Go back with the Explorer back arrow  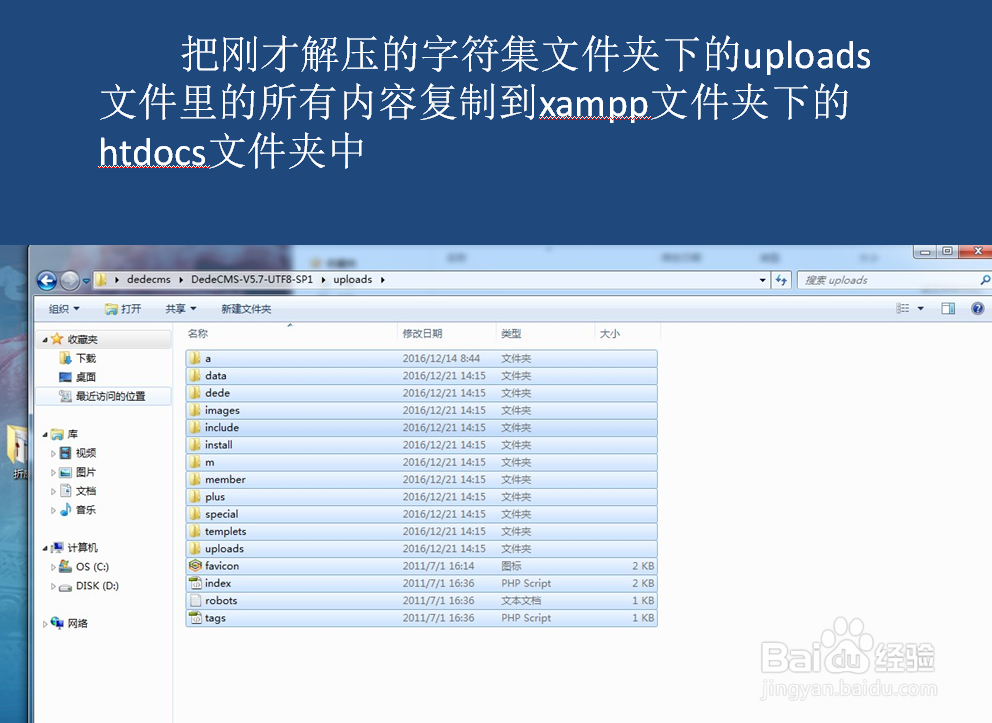[x=47, y=280]
